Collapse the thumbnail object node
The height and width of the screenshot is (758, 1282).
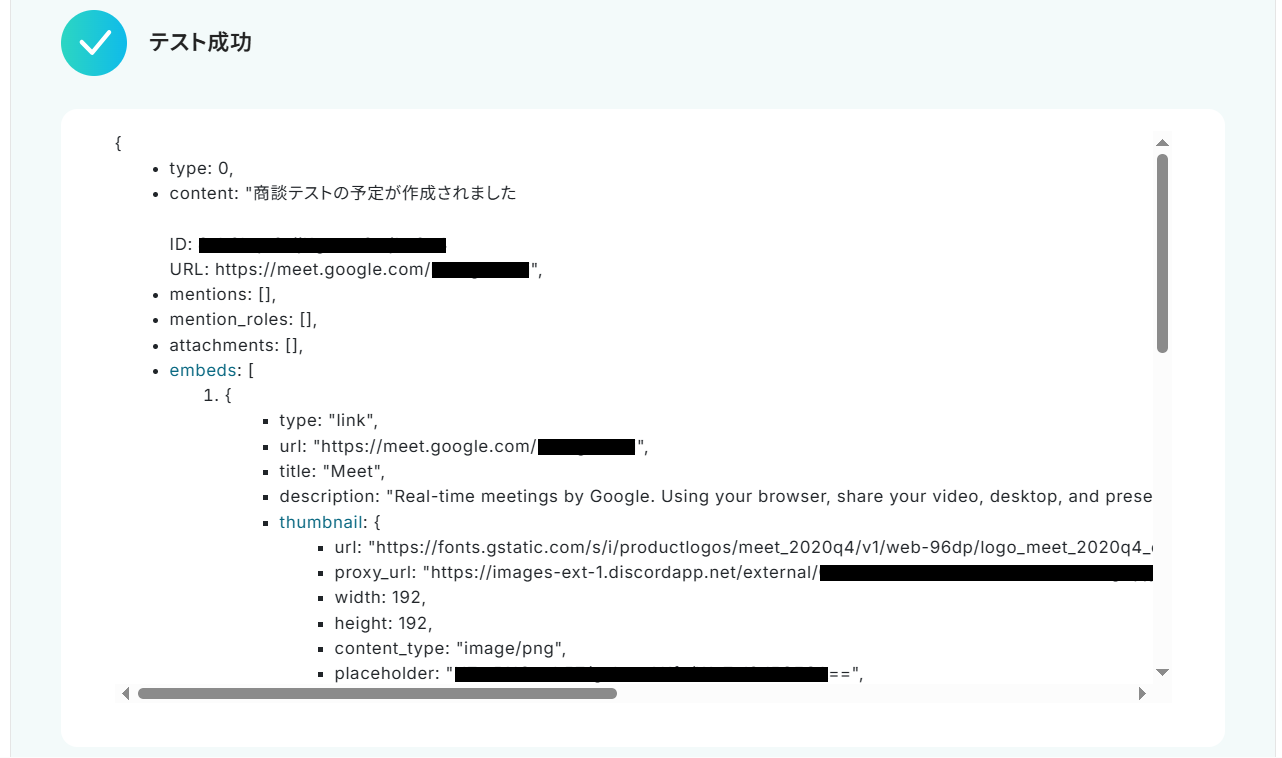(313, 522)
